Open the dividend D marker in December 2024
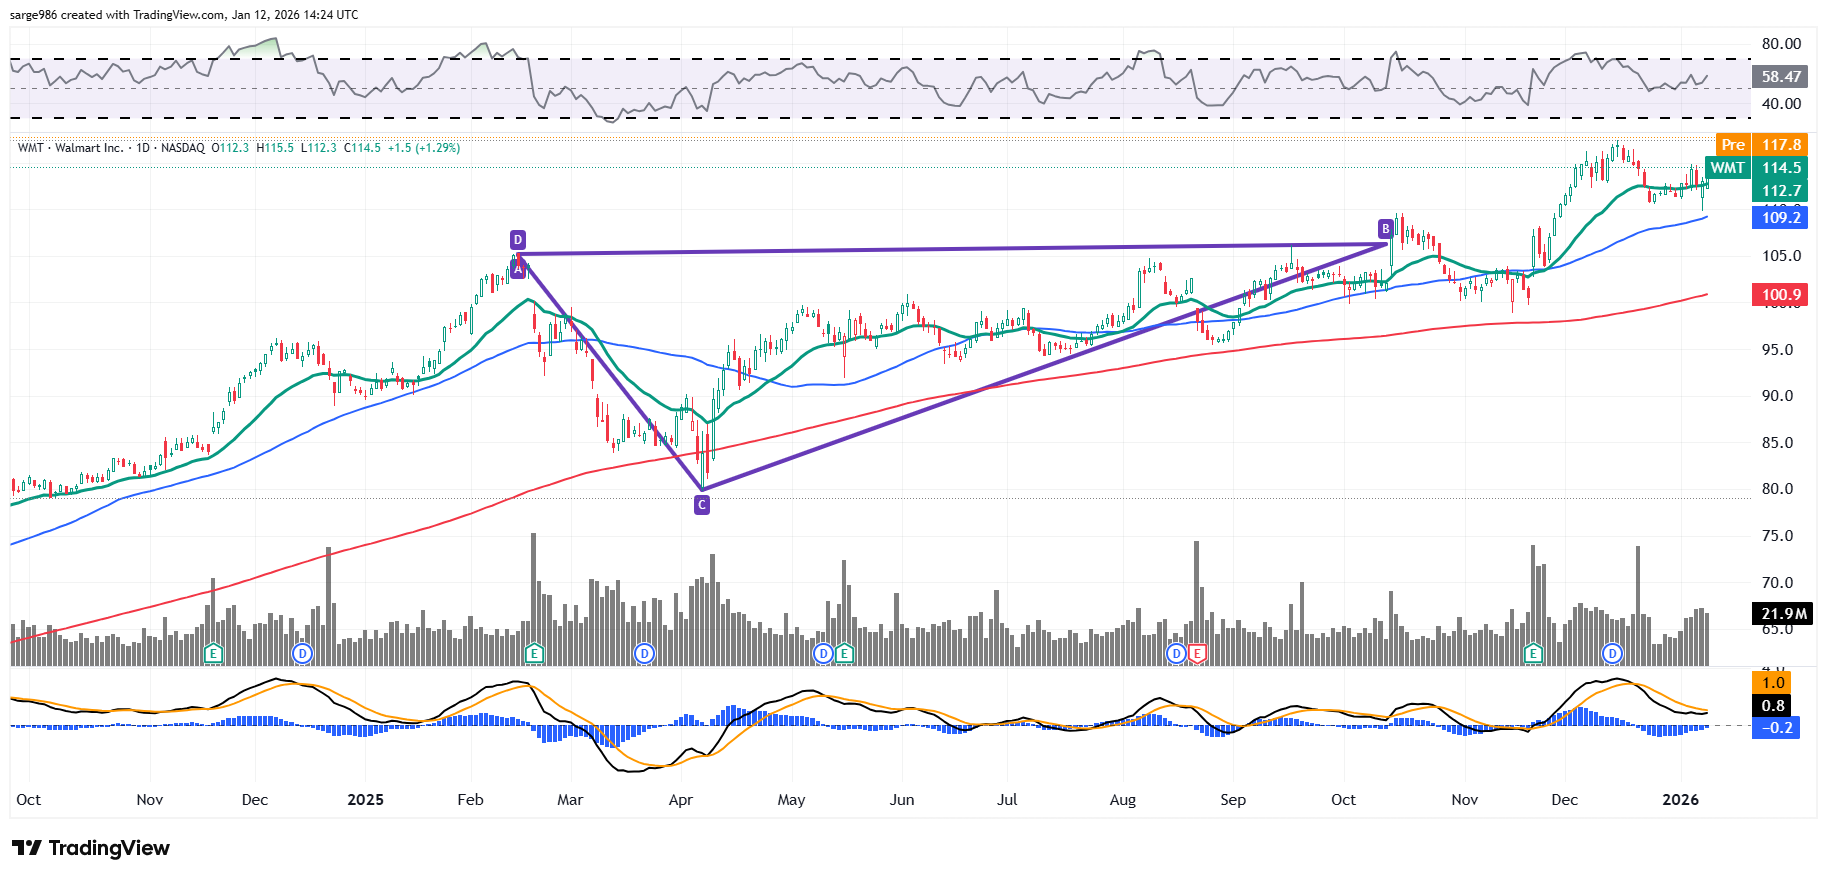The height and width of the screenshot is (878, 1827). (x=302, y=654)
